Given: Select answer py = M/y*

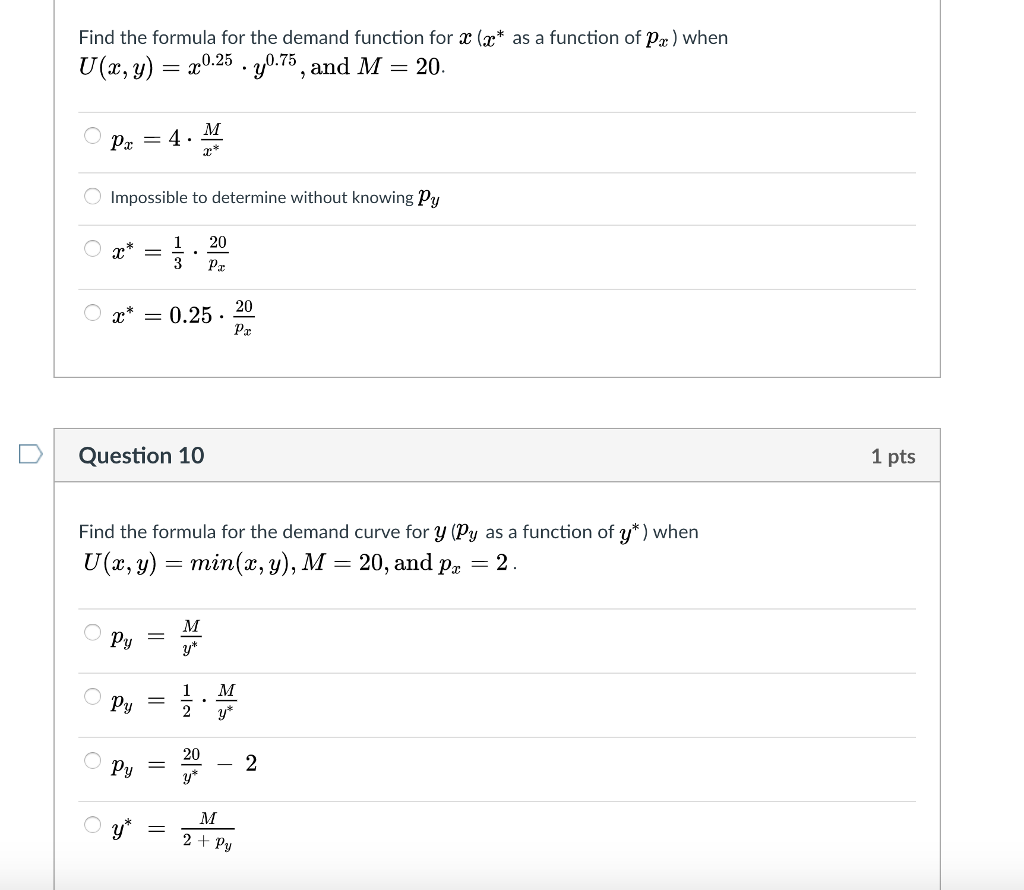Looking at the screenshot, I should coord(91,630).
